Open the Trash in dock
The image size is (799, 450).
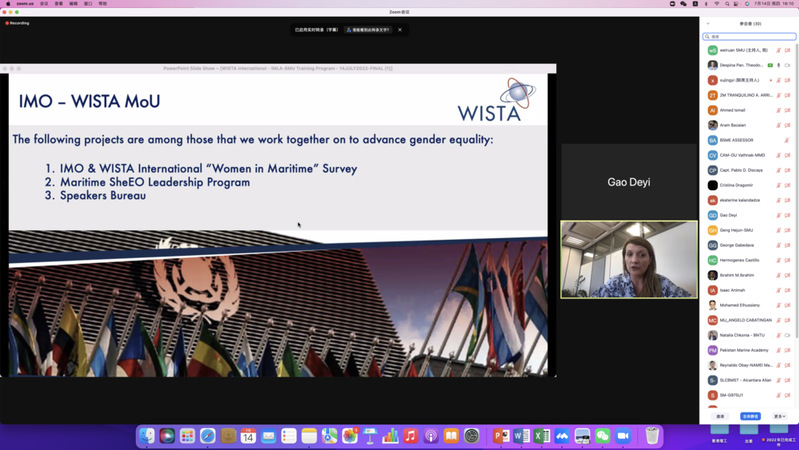(x=652, y=436)
